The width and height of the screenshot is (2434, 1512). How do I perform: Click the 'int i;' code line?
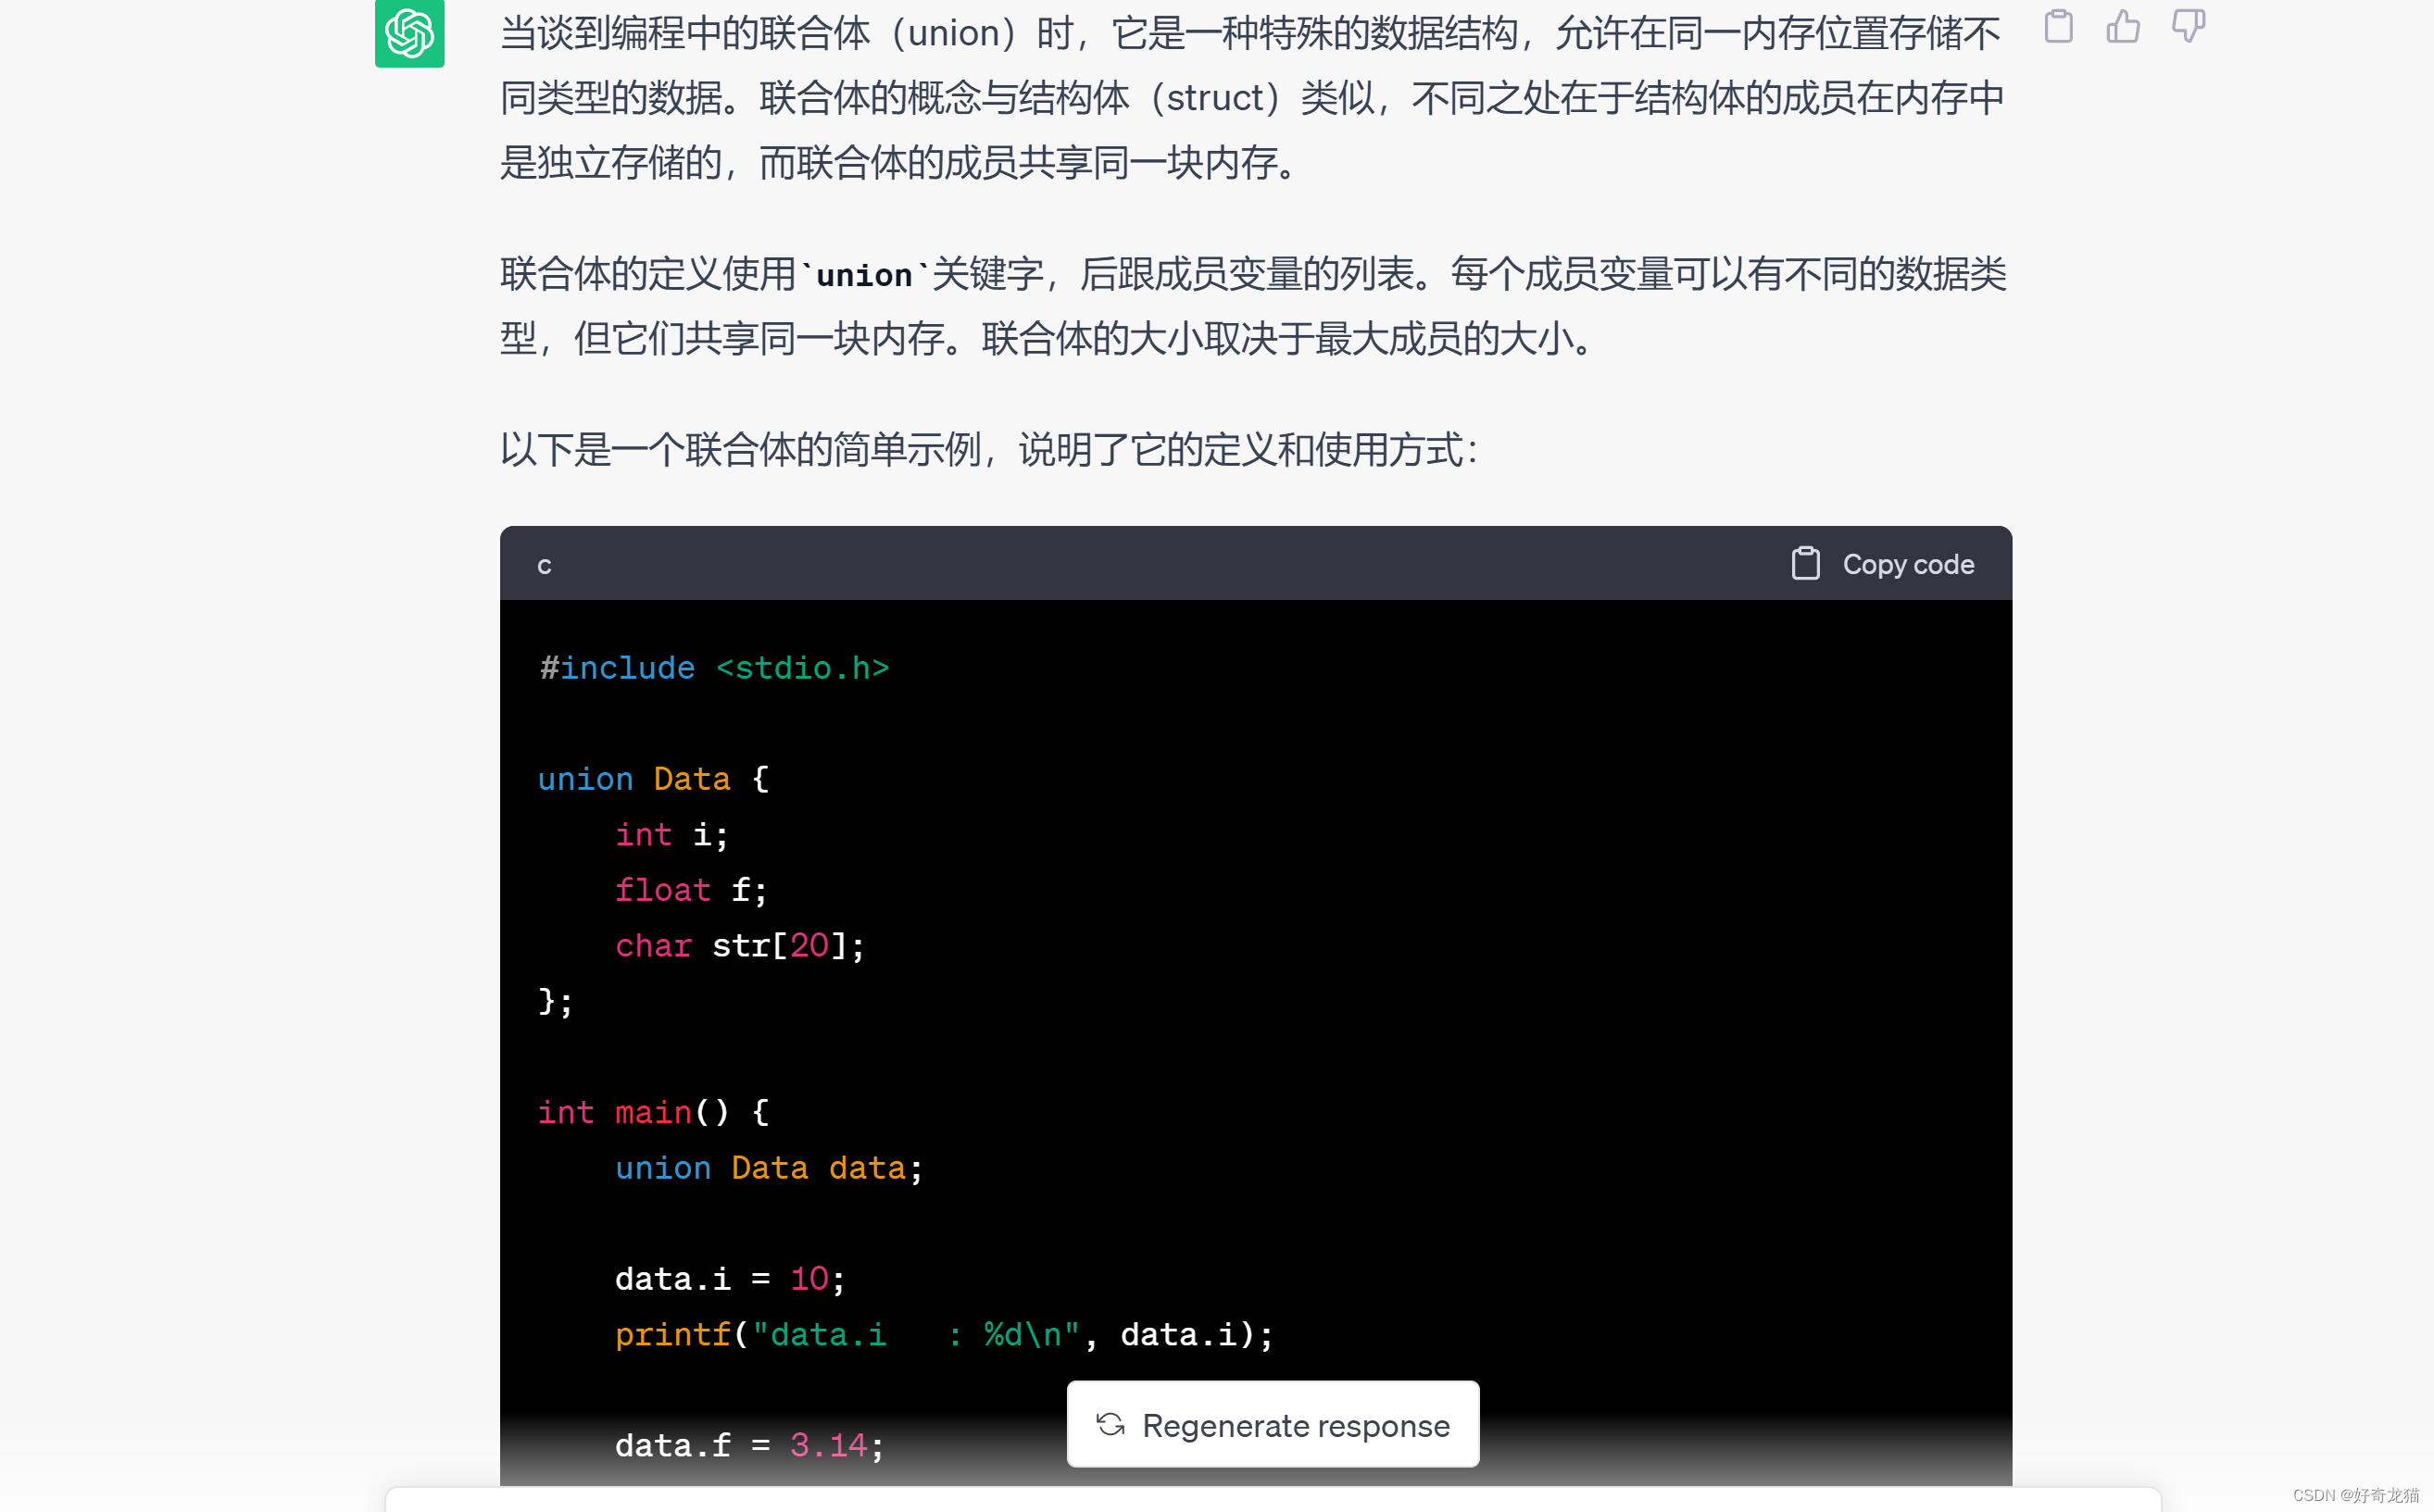(672, 835)
